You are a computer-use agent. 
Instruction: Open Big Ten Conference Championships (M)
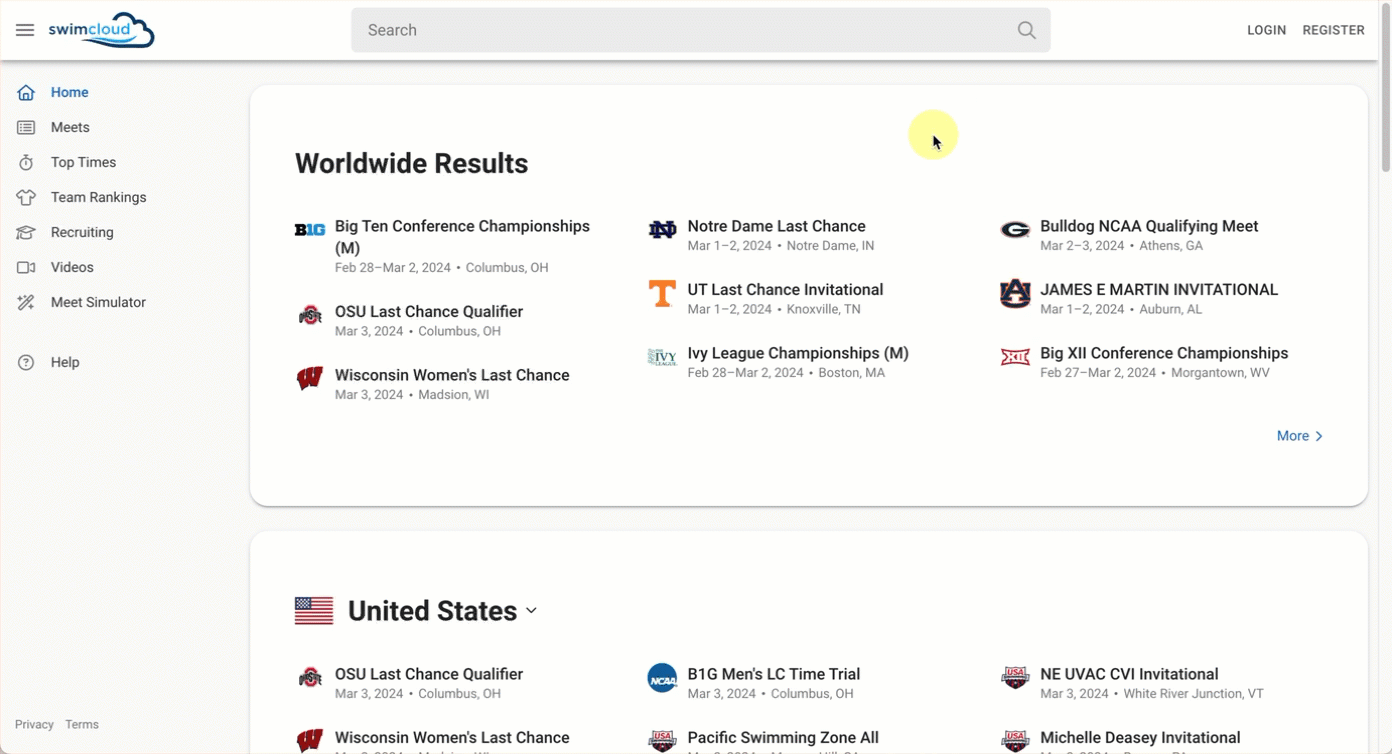(462, 237)
